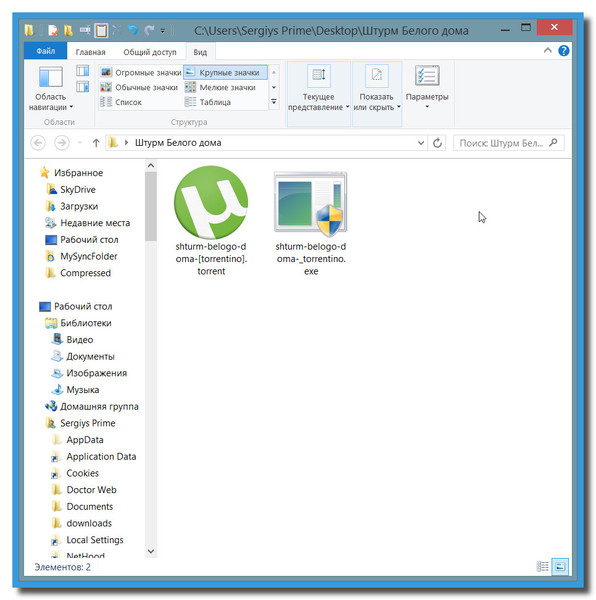Open the Документы library

click(83, 357)
